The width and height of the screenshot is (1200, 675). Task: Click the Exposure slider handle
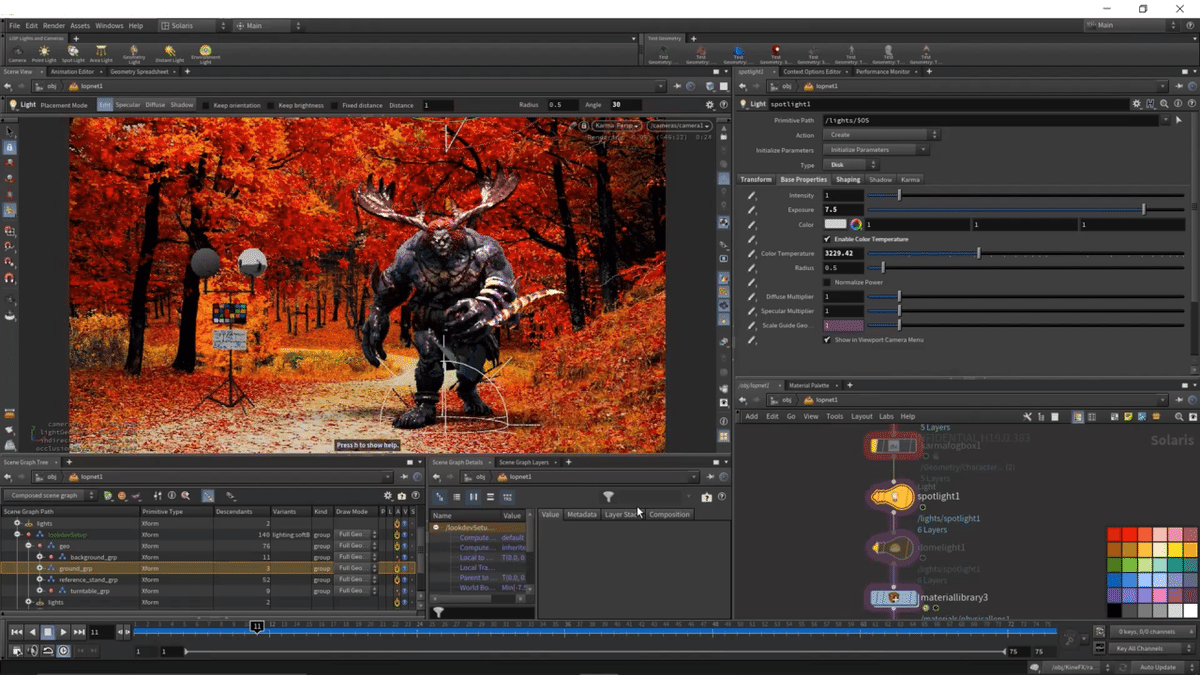tap(1143, 210)
